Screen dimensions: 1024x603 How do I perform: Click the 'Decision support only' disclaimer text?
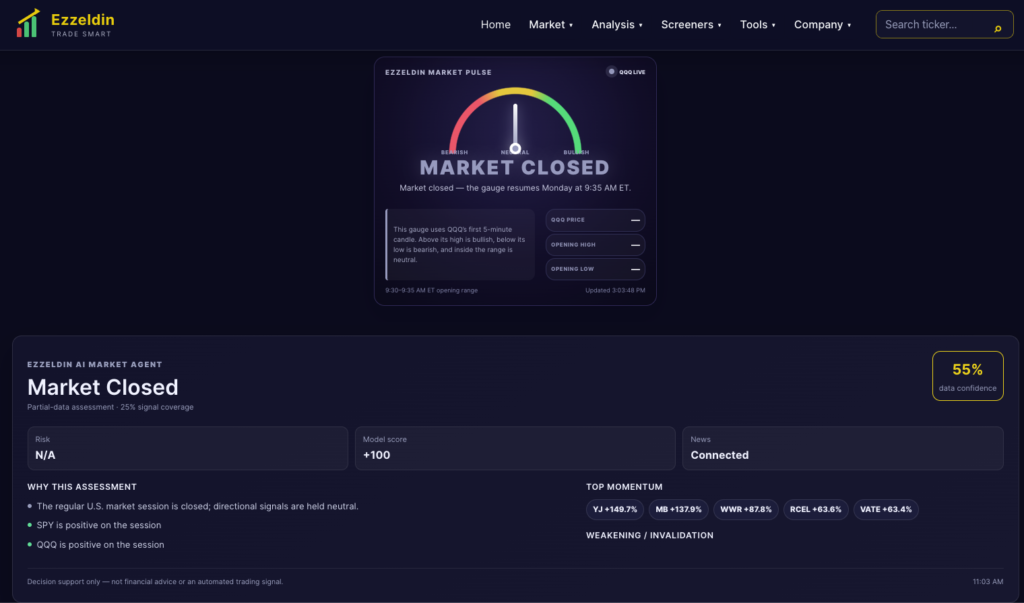click(155, 581)
